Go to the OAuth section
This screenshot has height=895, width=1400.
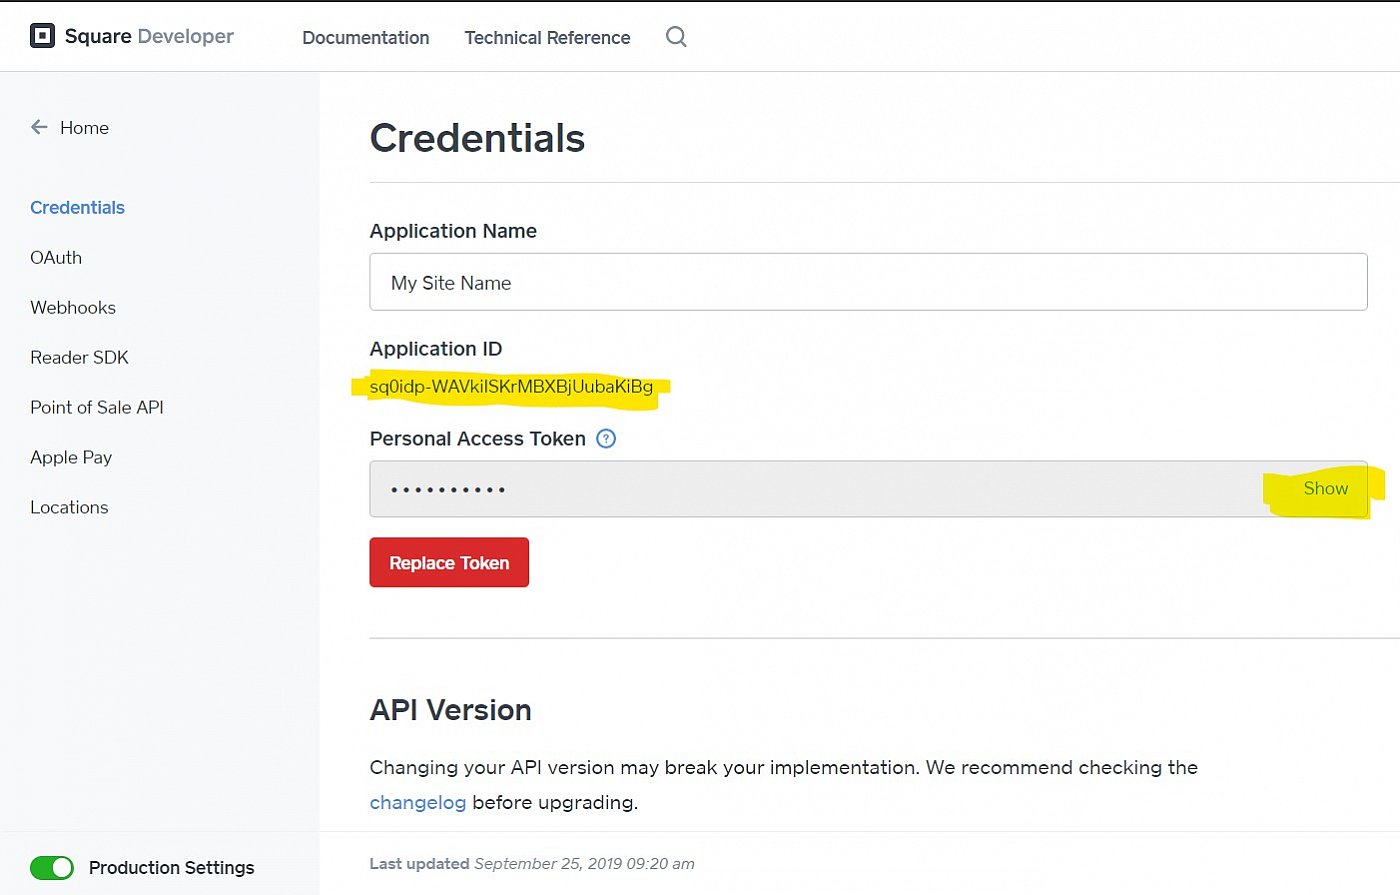(56, 257)
